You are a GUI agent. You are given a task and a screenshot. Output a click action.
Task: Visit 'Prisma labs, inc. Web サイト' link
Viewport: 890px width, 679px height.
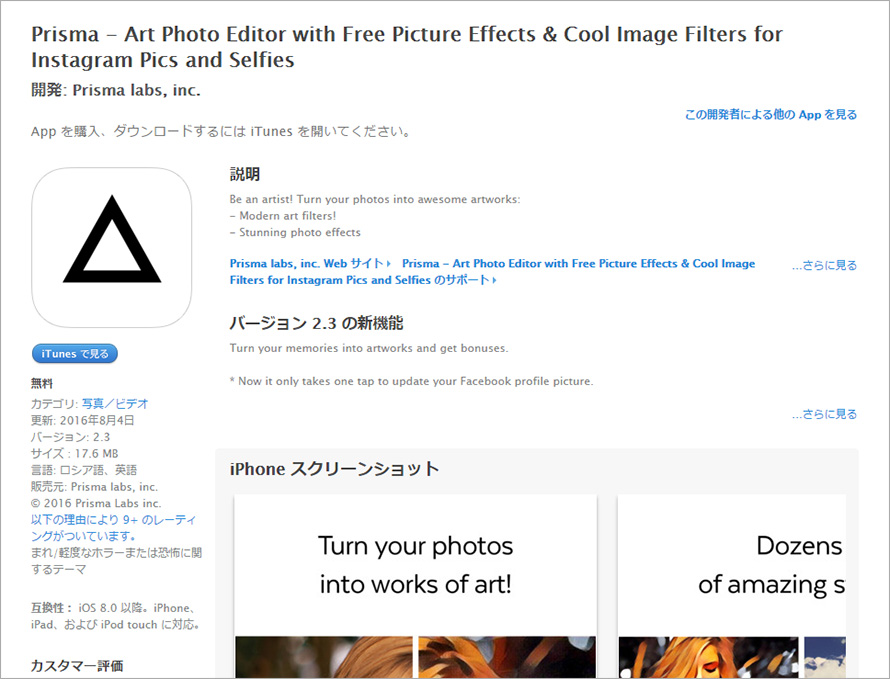click(x=310, y=263)
